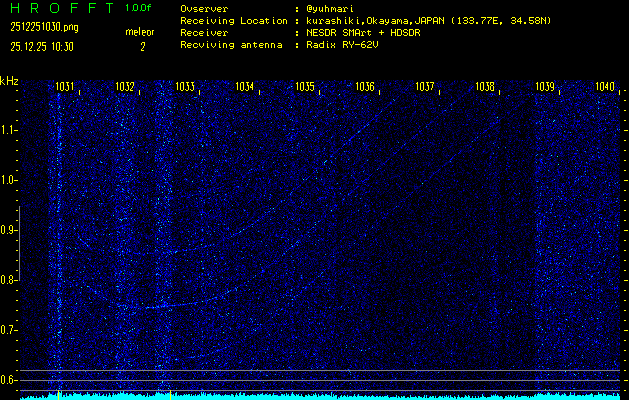Screen dimensions: 629x400
Task: Click the 1035 time marker
Action: 305,88
